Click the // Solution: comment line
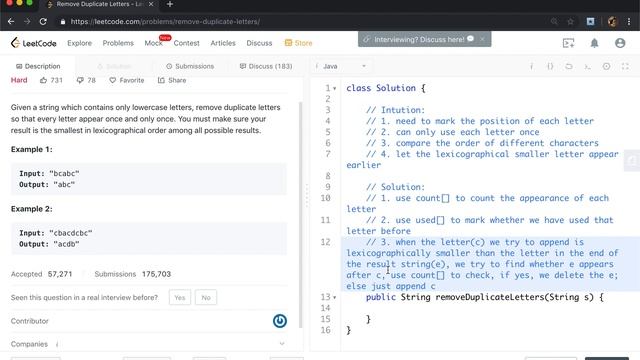This screenshot has height=360, width=640. 395,187
